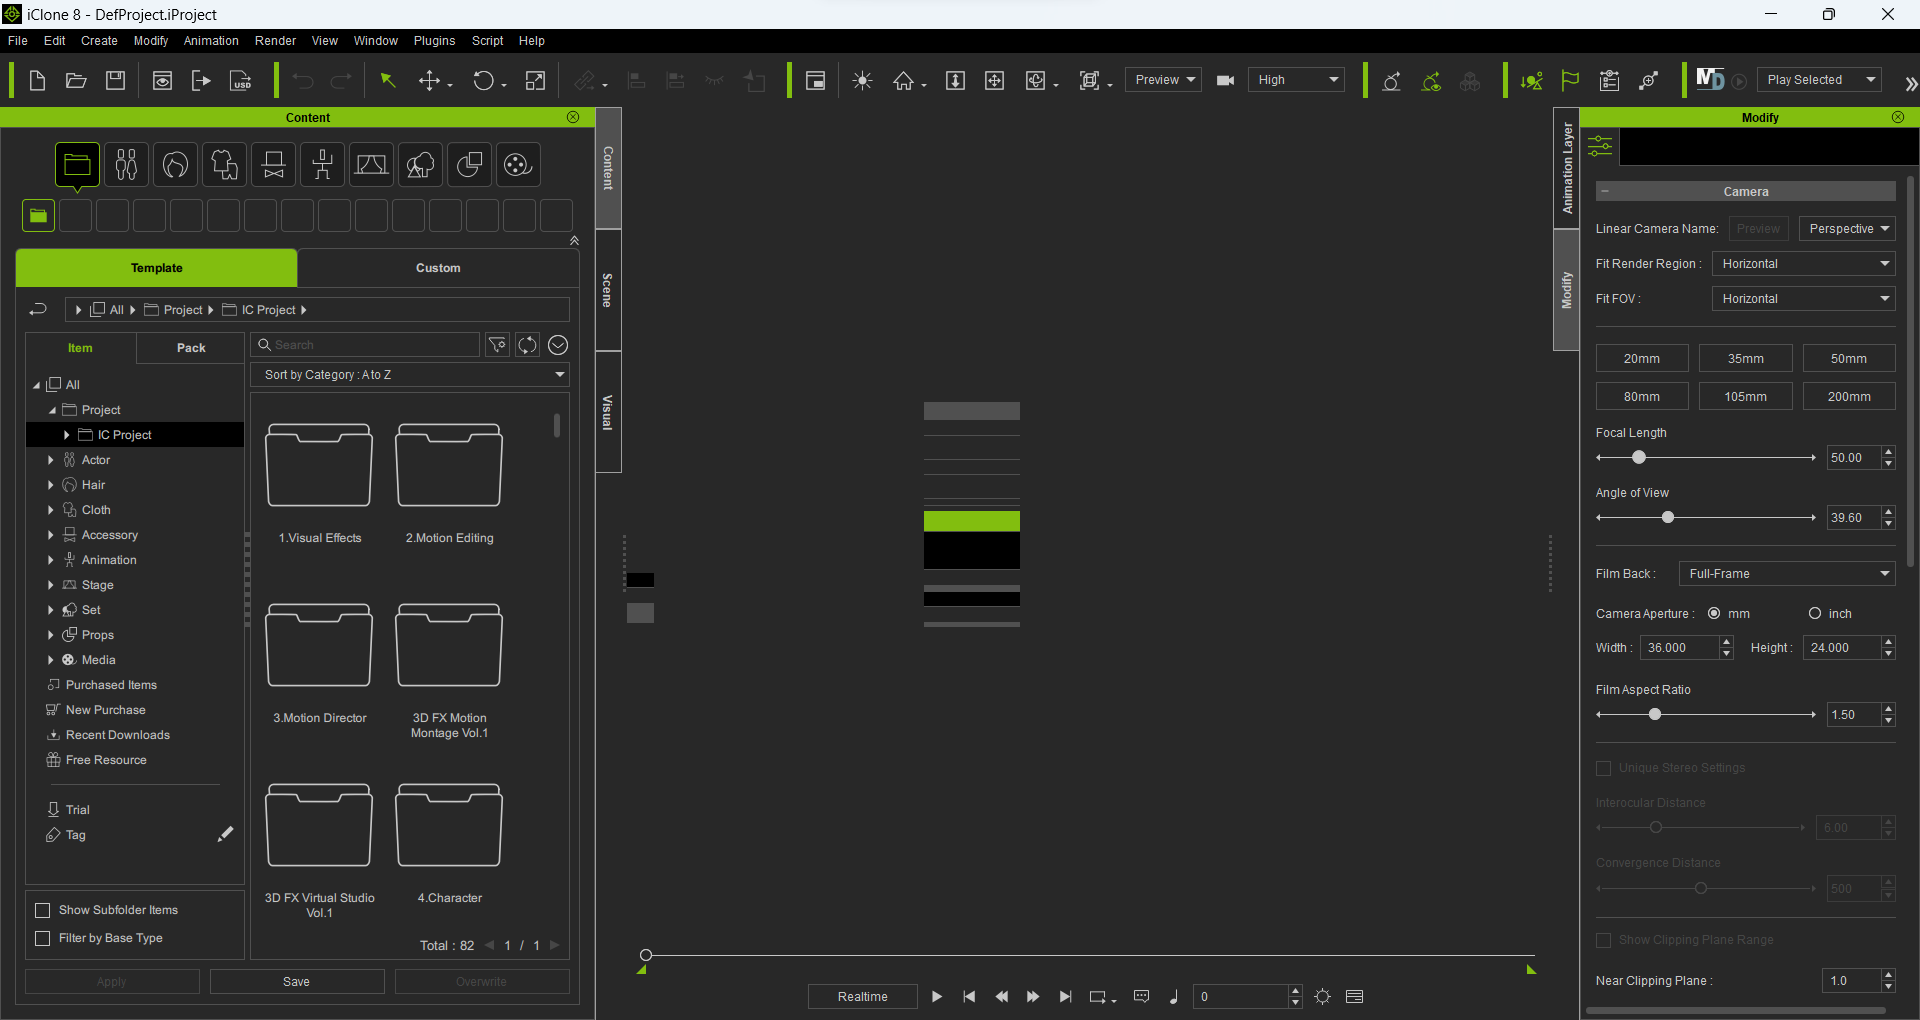Click the Move object tool icon

(429, 81)
